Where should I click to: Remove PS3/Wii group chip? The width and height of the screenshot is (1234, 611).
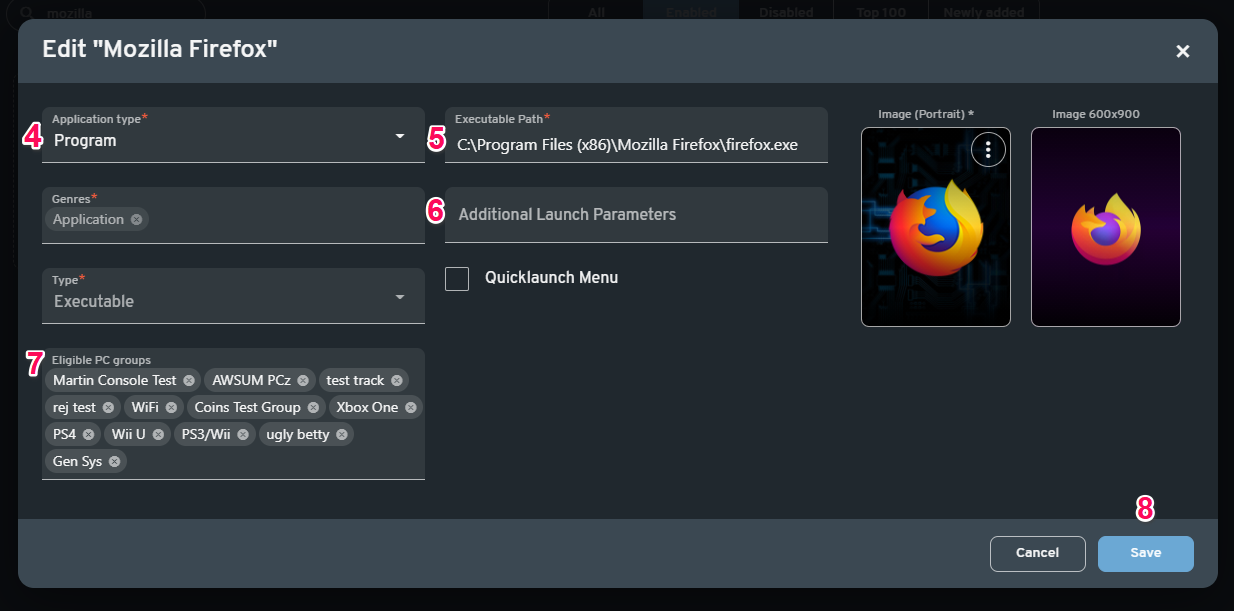242,434
